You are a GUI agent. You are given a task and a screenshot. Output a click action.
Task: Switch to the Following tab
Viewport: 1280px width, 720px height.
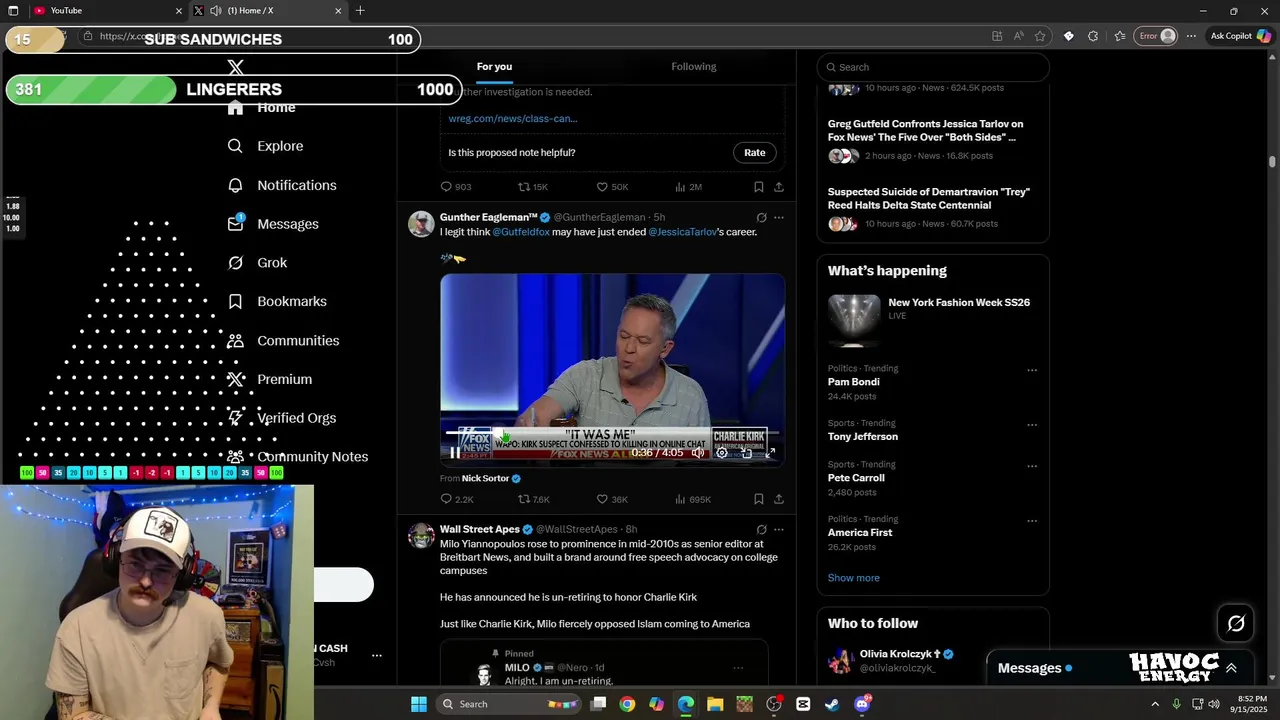(693, 67)
